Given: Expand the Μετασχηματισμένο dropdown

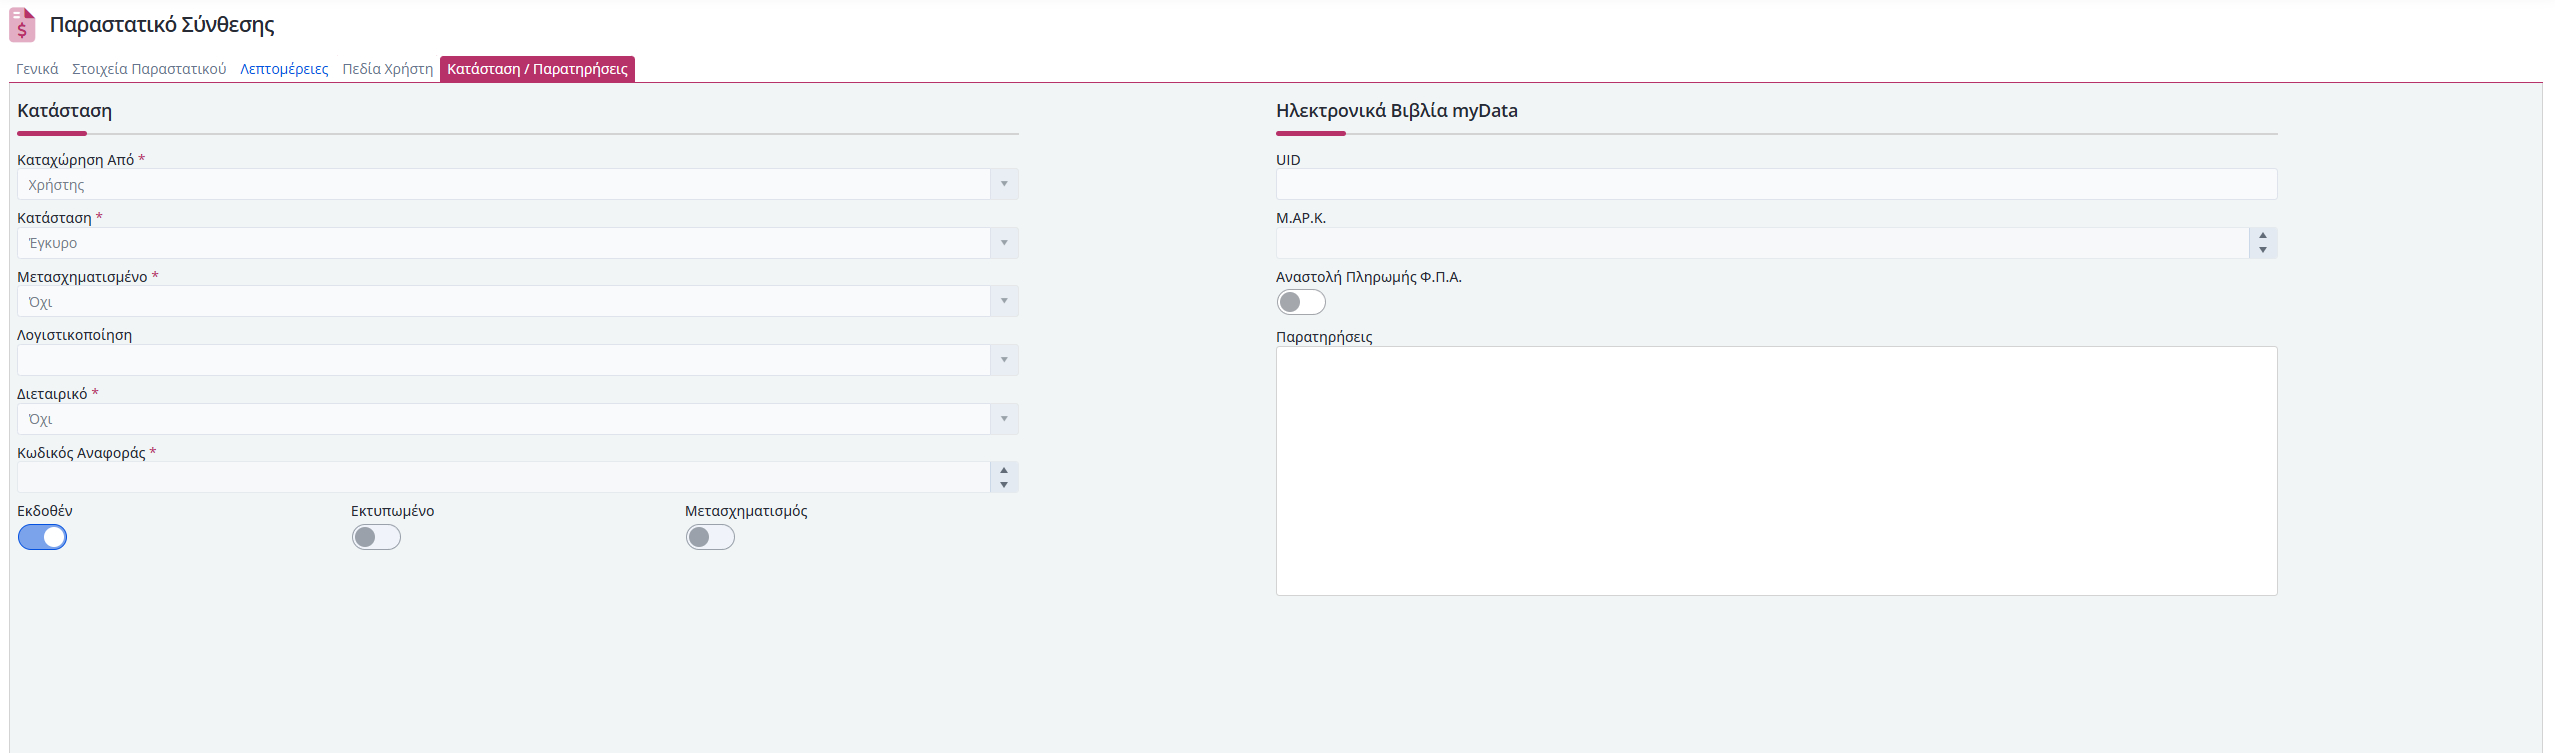Looking at the screenshot, I should coord(1004,301).
